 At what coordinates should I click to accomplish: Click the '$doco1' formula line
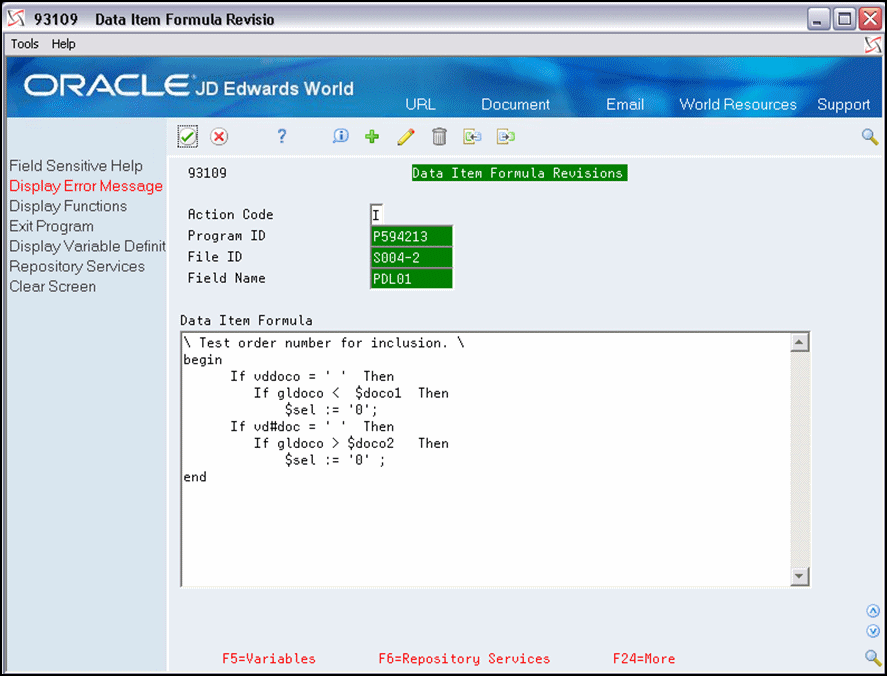tap(351, 393)
